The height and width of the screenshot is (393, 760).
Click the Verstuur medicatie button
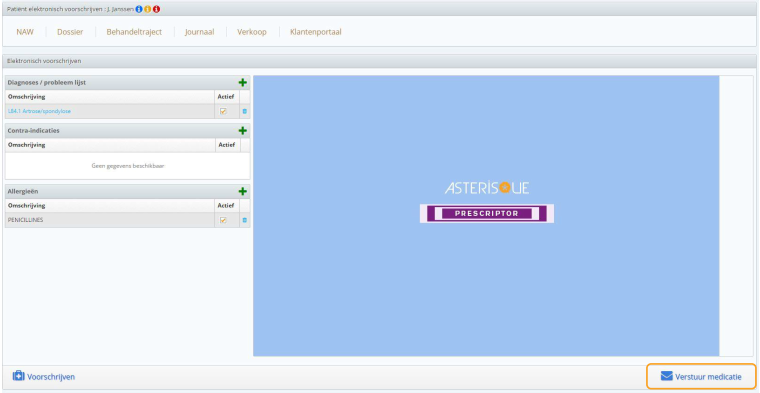(x=701, y=377)
